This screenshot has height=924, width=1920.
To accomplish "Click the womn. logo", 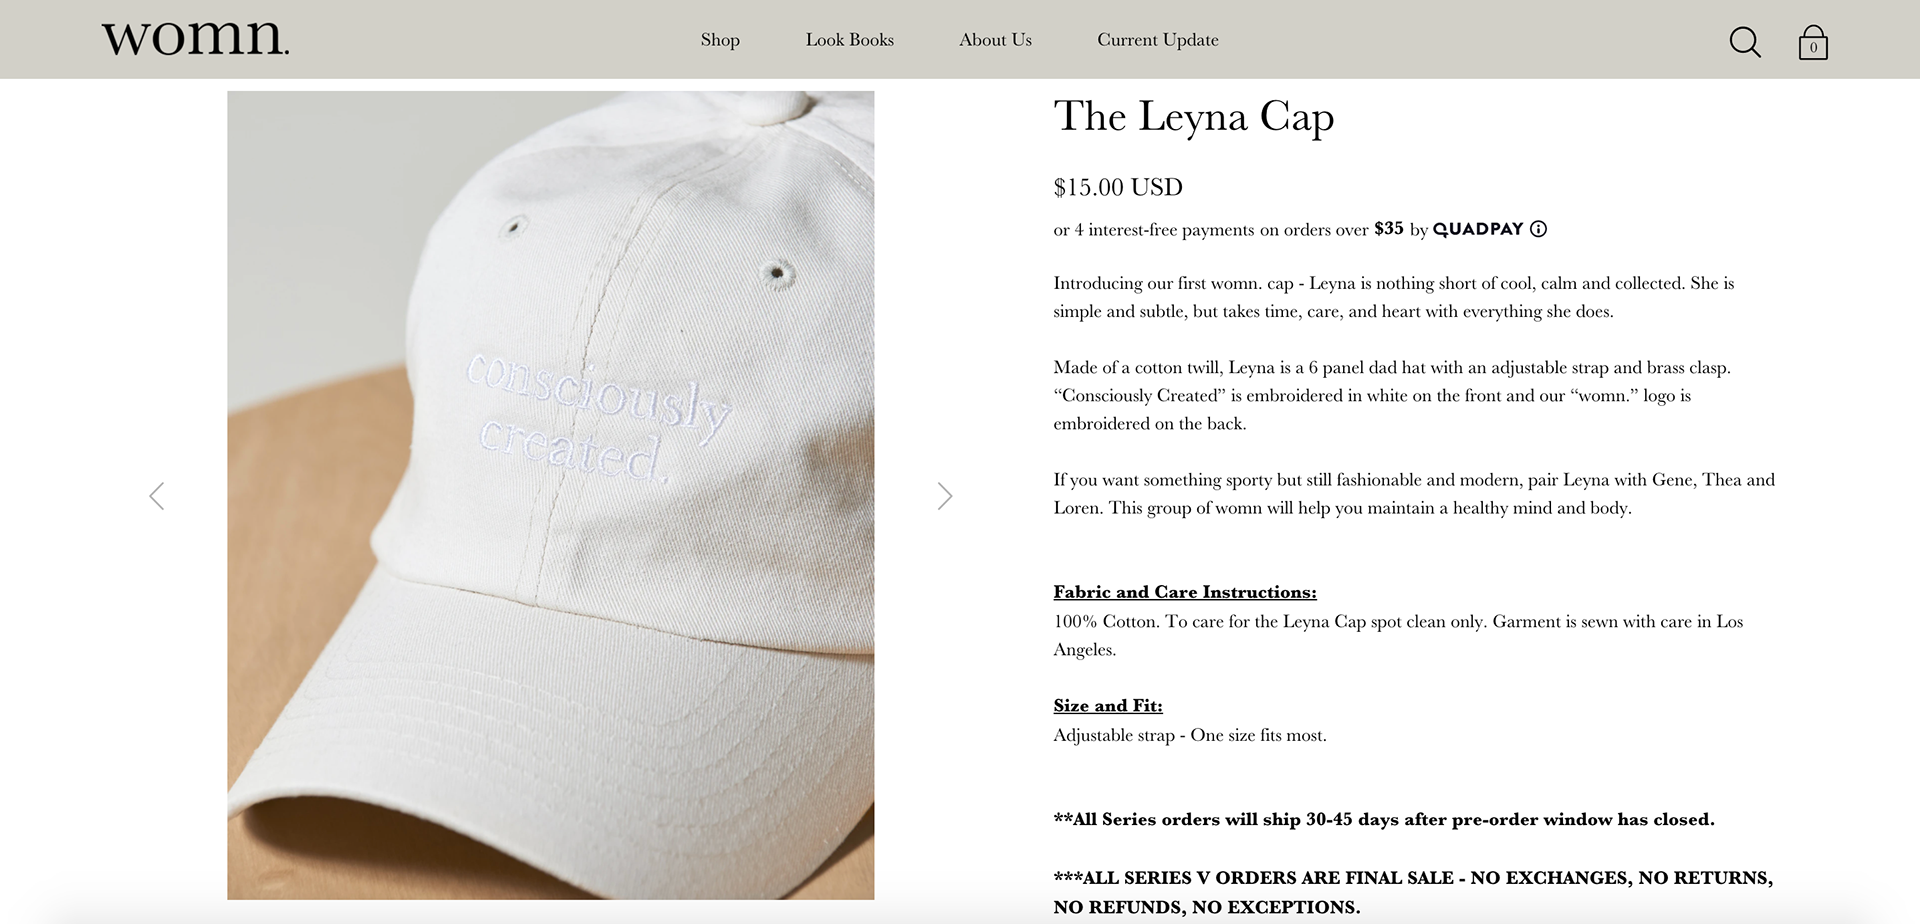I will coord(195,38).
